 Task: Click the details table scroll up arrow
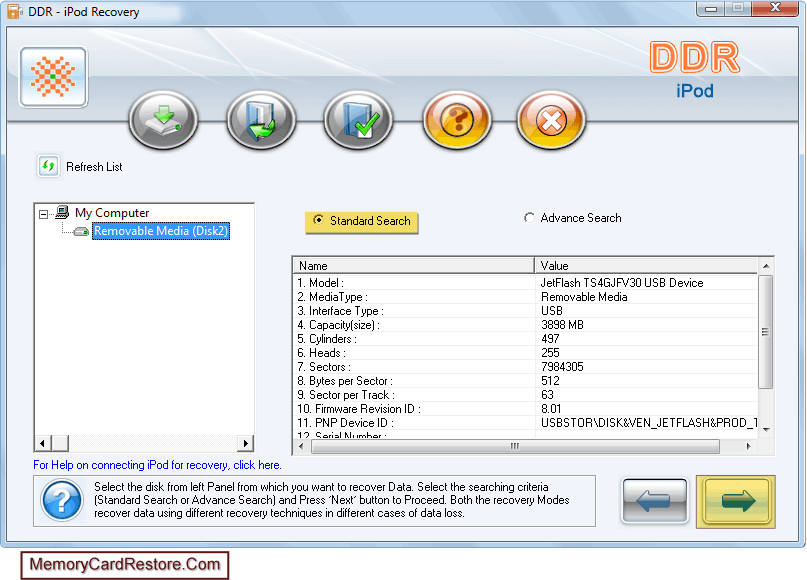[766, 266]
